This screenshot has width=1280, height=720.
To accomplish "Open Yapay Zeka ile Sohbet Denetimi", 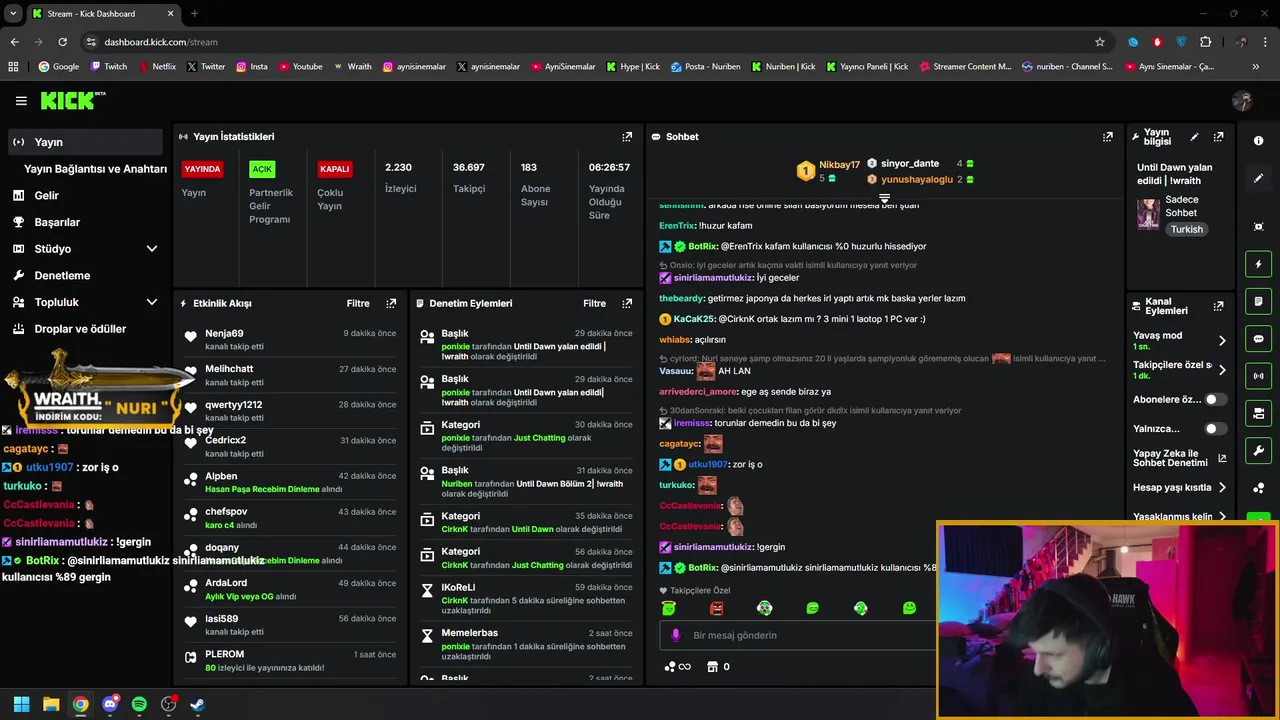I will [1179, 458].
